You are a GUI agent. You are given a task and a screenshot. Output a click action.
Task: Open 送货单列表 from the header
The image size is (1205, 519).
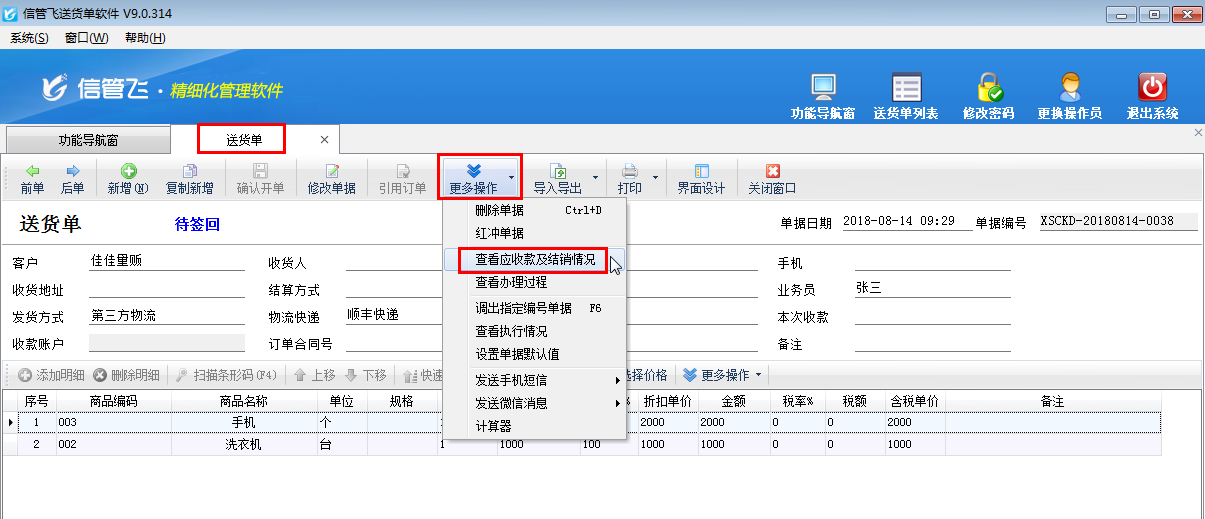(906, 89)
